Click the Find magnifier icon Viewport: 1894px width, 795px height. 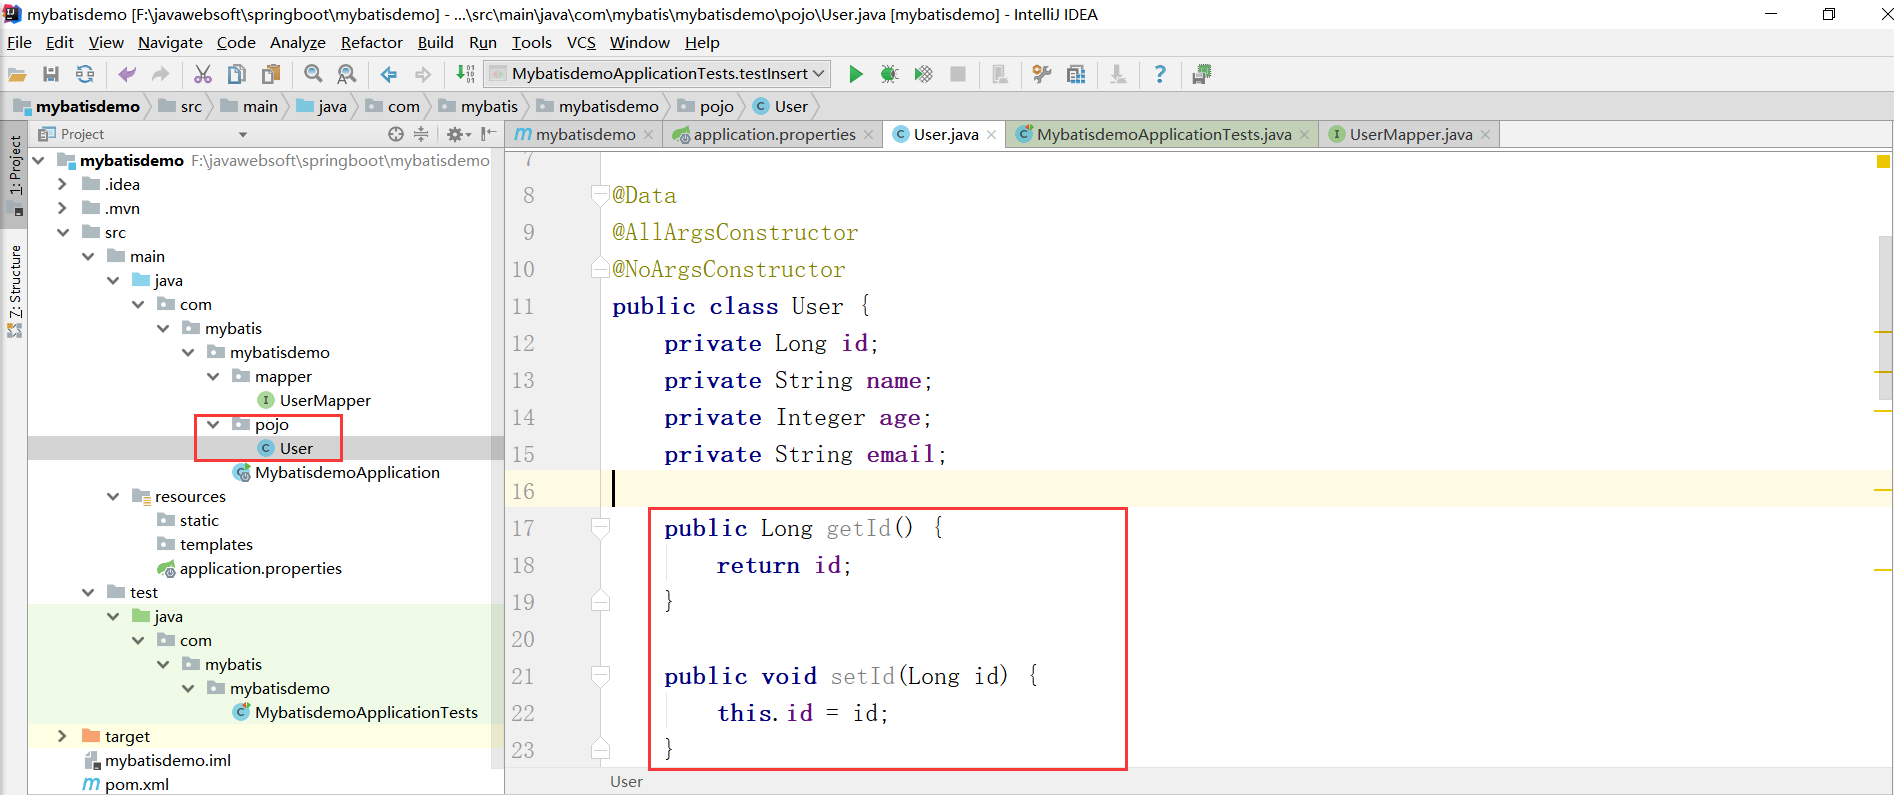(x=313, y=74)
